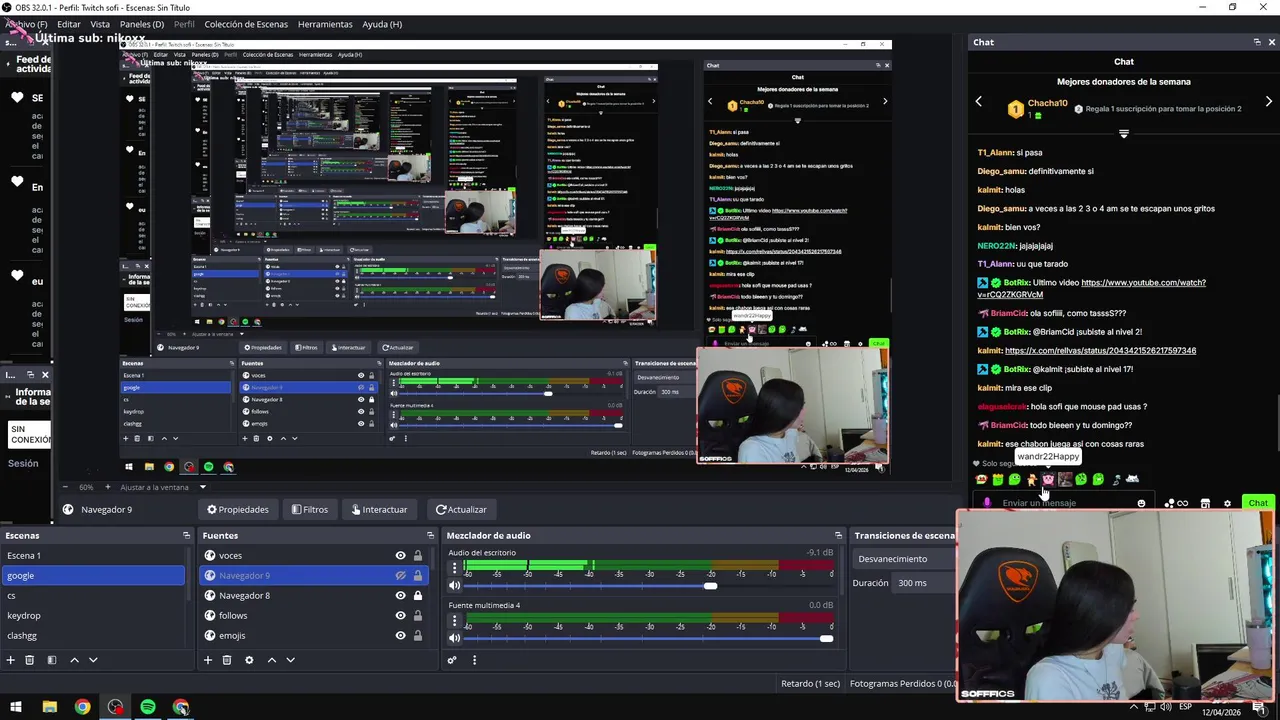The image size is (1280, 720).
Task: Select the keydrop scene
Action: pyautogui.click(x=93, y=616)
